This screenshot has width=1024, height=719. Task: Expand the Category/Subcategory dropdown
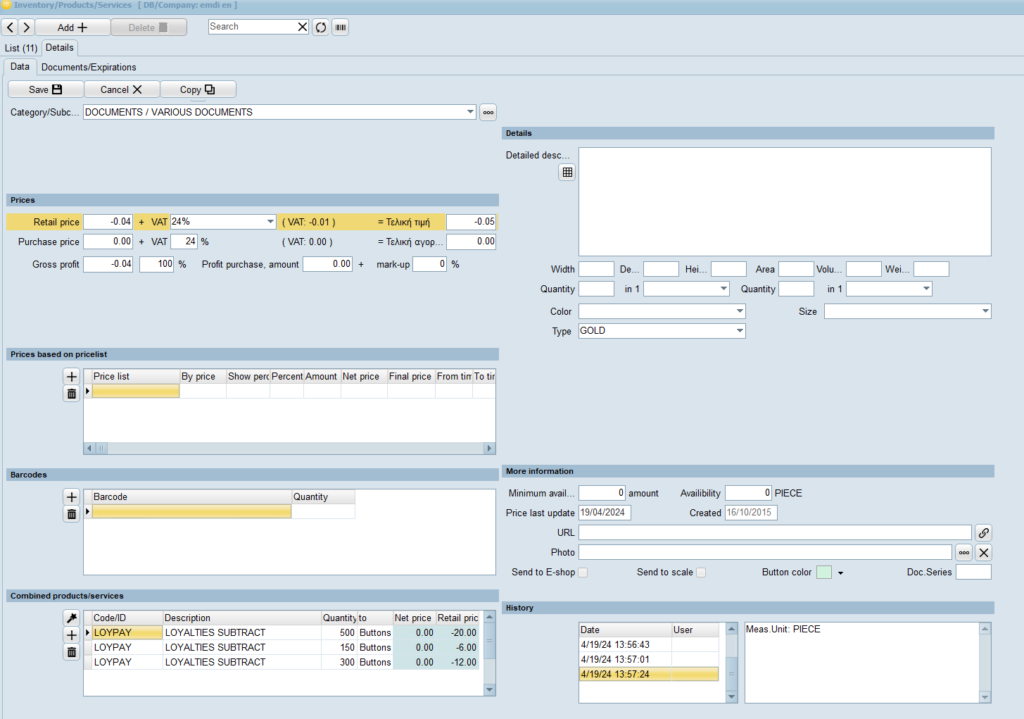(471, 112)
